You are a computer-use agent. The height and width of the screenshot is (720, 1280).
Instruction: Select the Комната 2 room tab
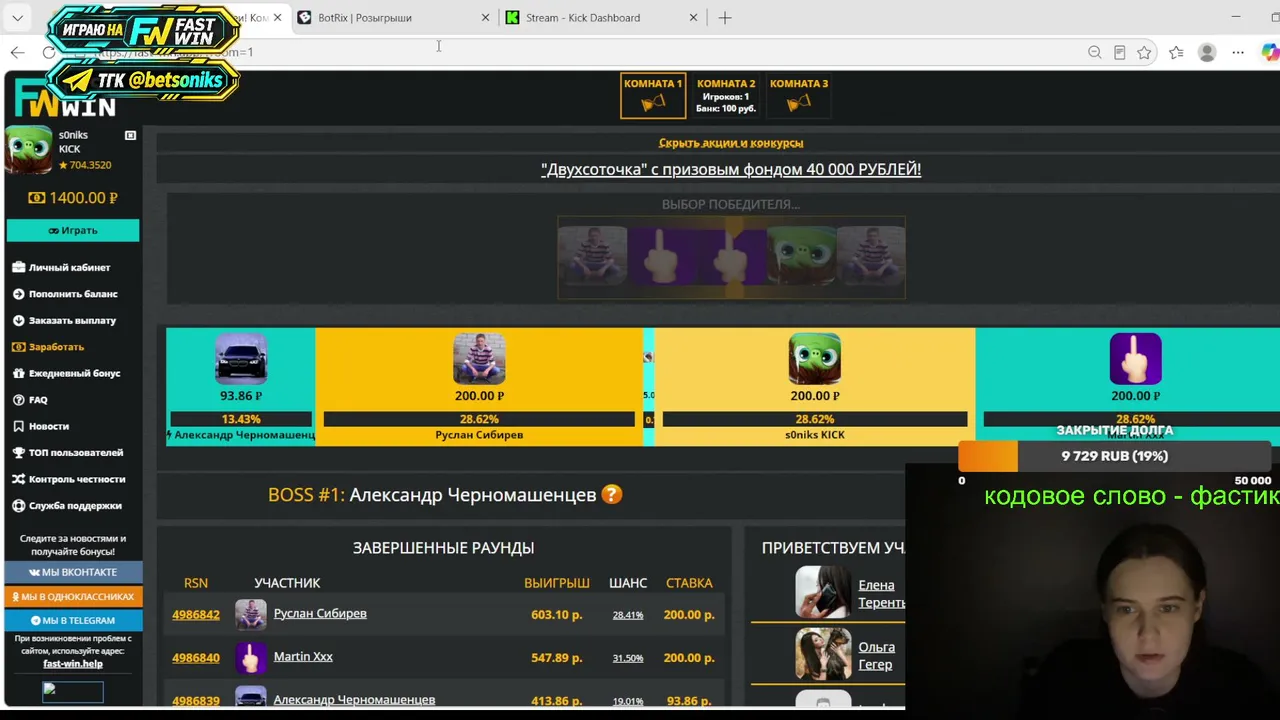[x=726, y=95]
